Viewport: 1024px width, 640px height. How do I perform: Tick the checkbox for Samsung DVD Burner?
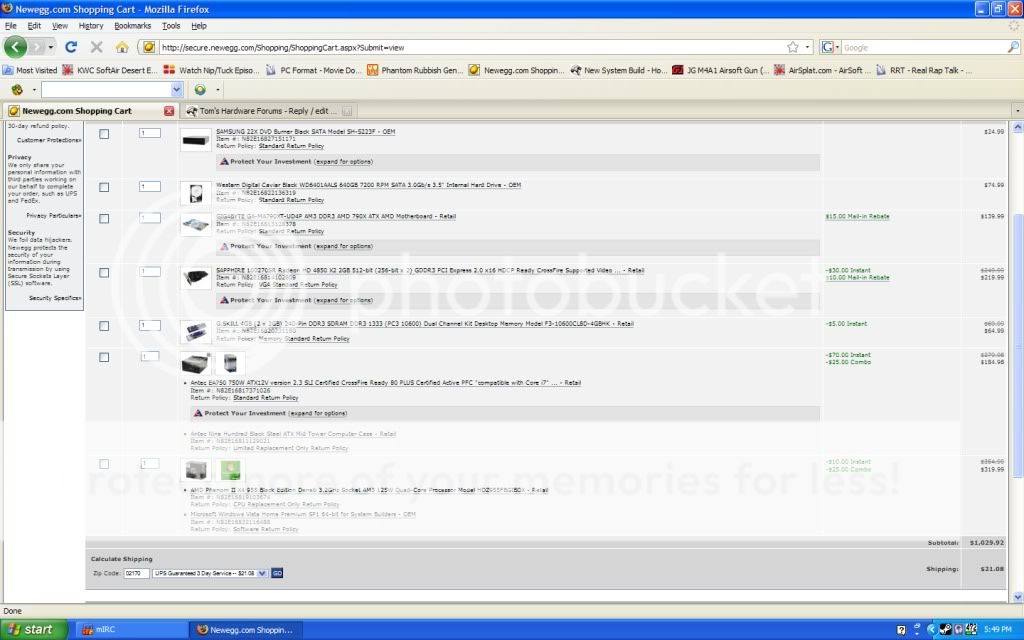coord(104,134)
